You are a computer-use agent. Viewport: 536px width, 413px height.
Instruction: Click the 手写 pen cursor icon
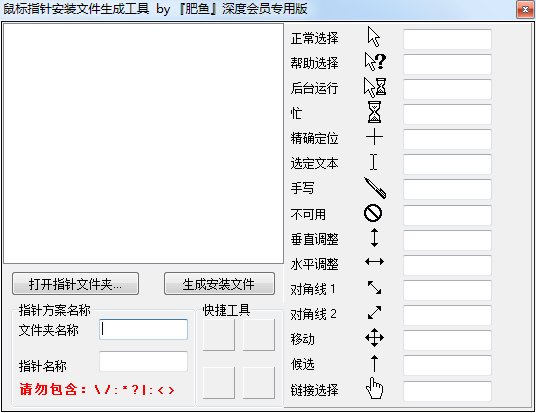point(375,188)
